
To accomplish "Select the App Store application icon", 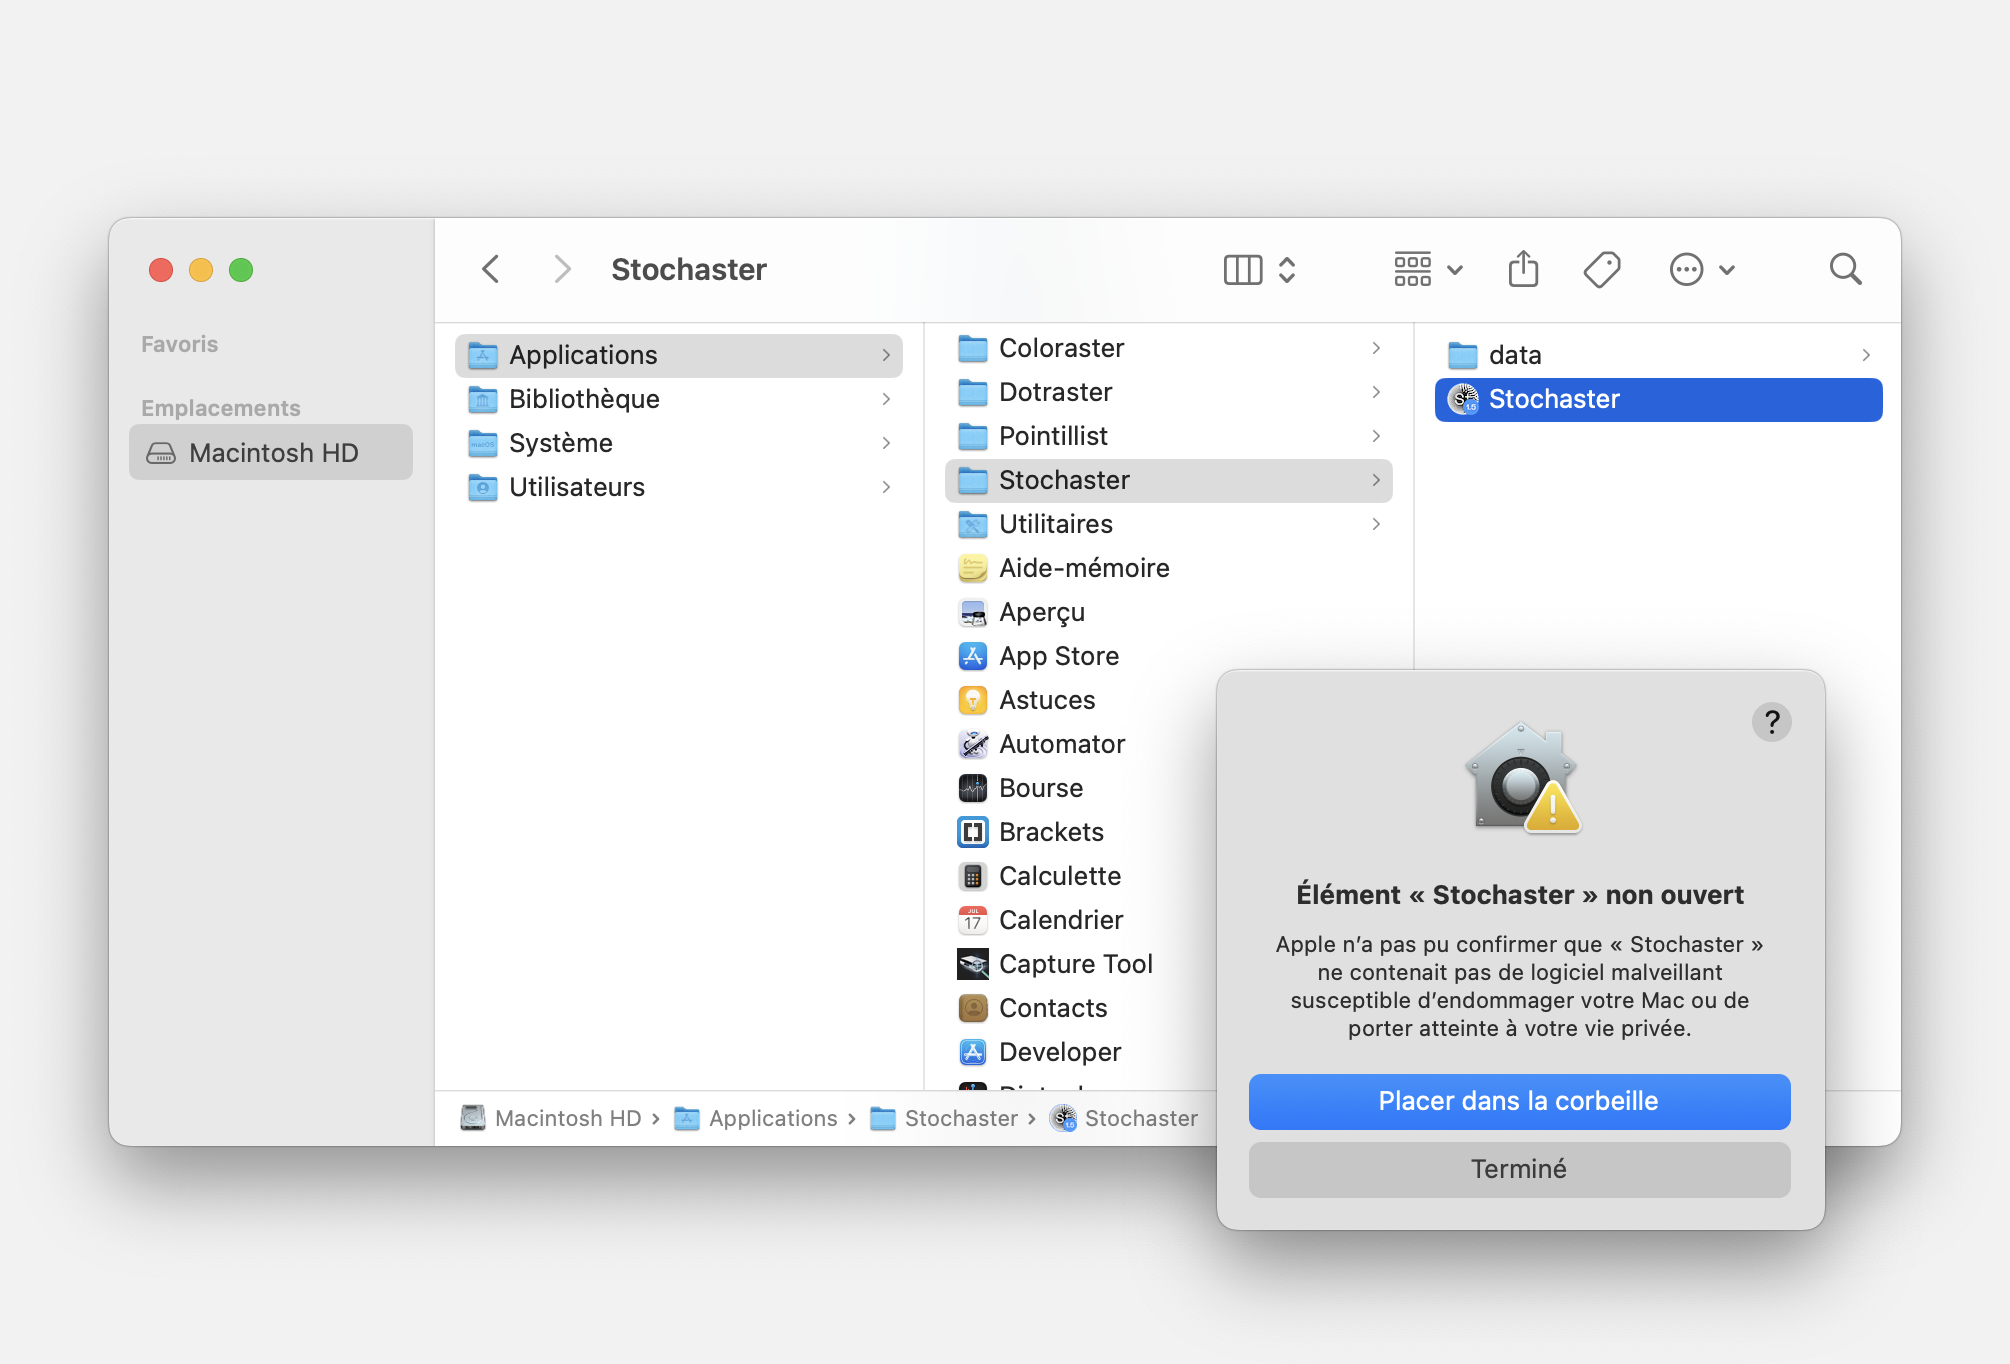I will (x=973, y=656).
